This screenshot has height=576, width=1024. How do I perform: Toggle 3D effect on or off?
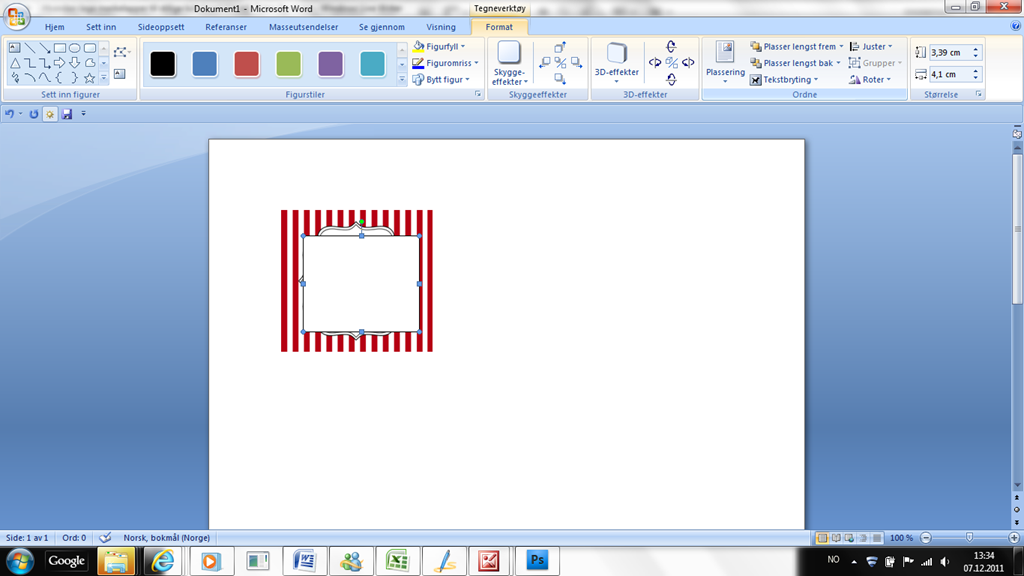point(671,63)
